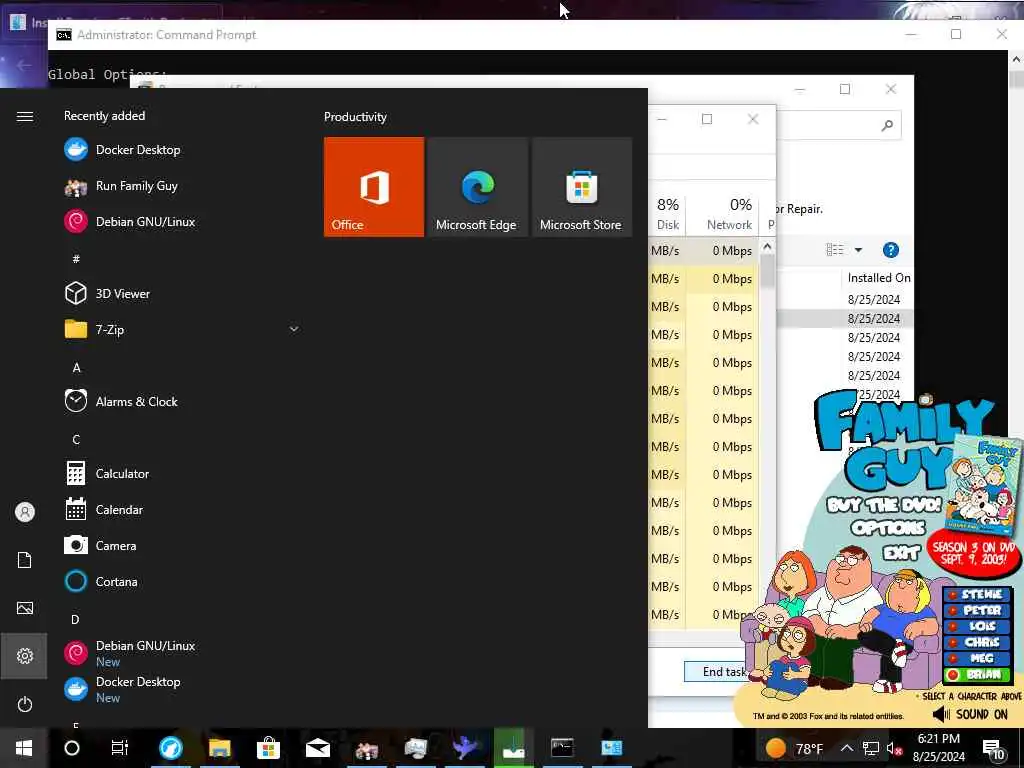Click the Office tile
The height and width of the screenshot is (768, 1024).
click(x=374, y=187)
